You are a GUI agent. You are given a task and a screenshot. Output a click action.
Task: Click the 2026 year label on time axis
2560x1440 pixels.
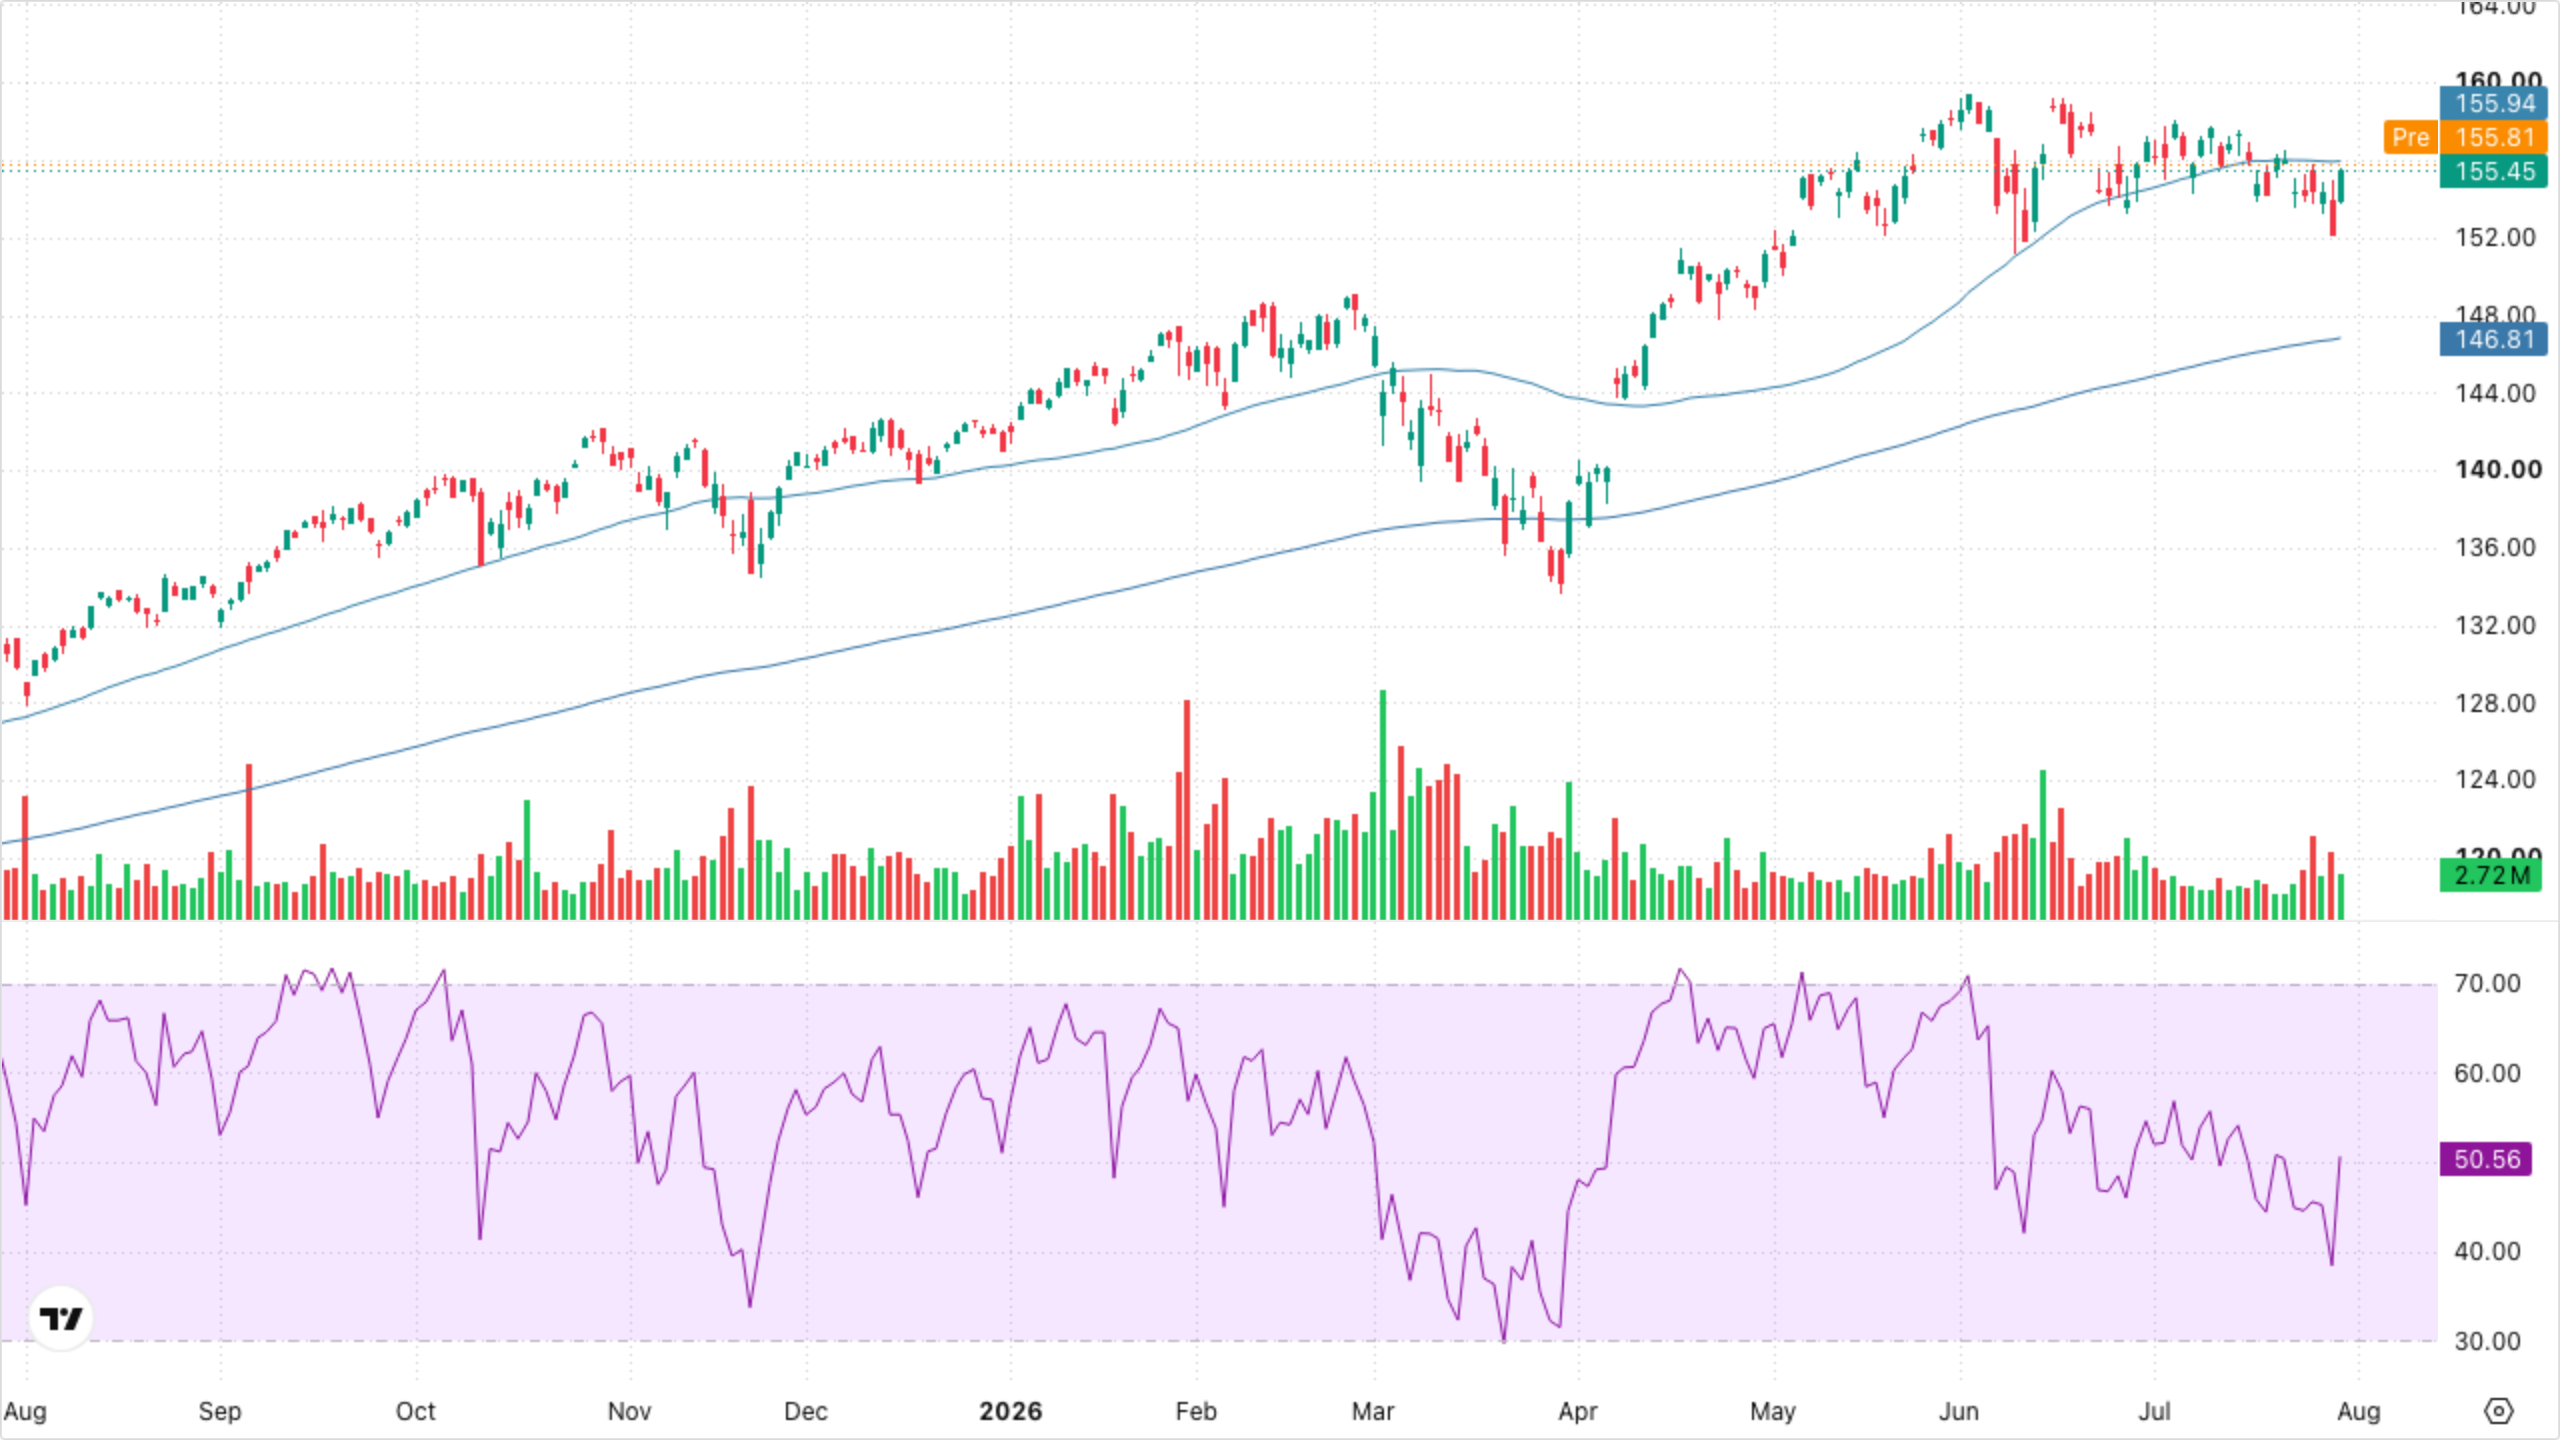[1010, 1411]
